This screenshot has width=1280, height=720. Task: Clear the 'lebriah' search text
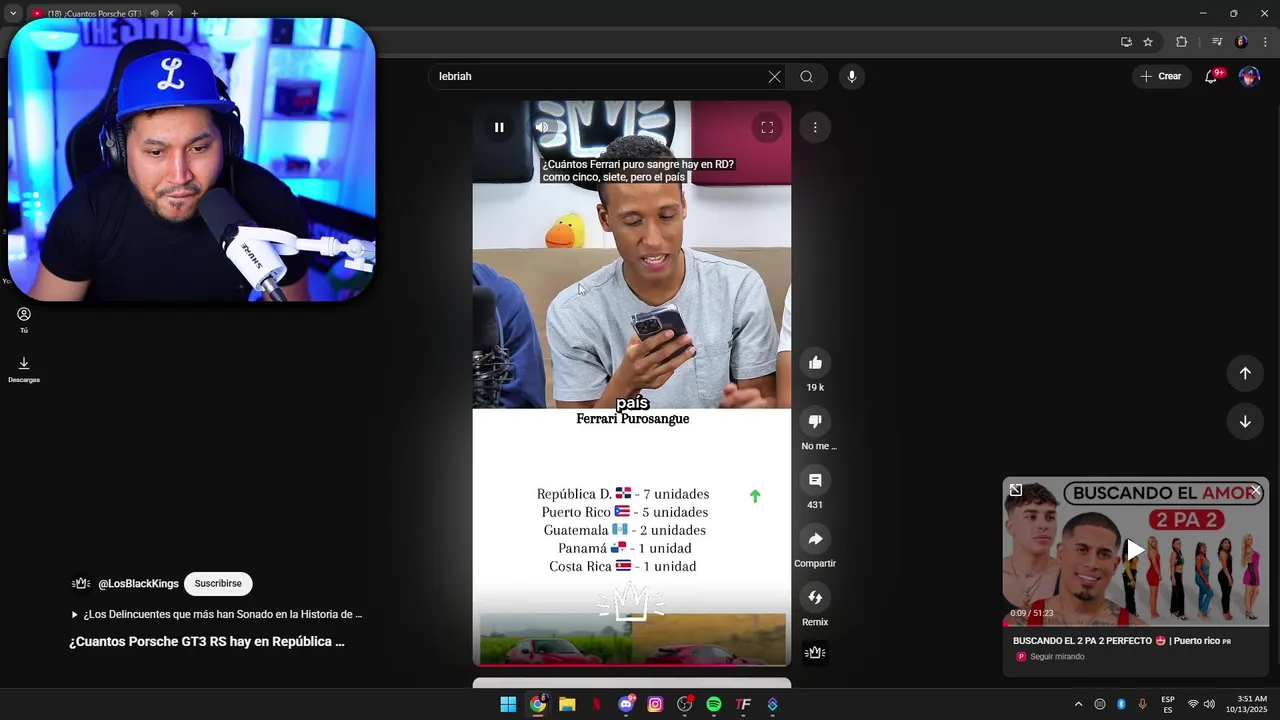[774, 76]
